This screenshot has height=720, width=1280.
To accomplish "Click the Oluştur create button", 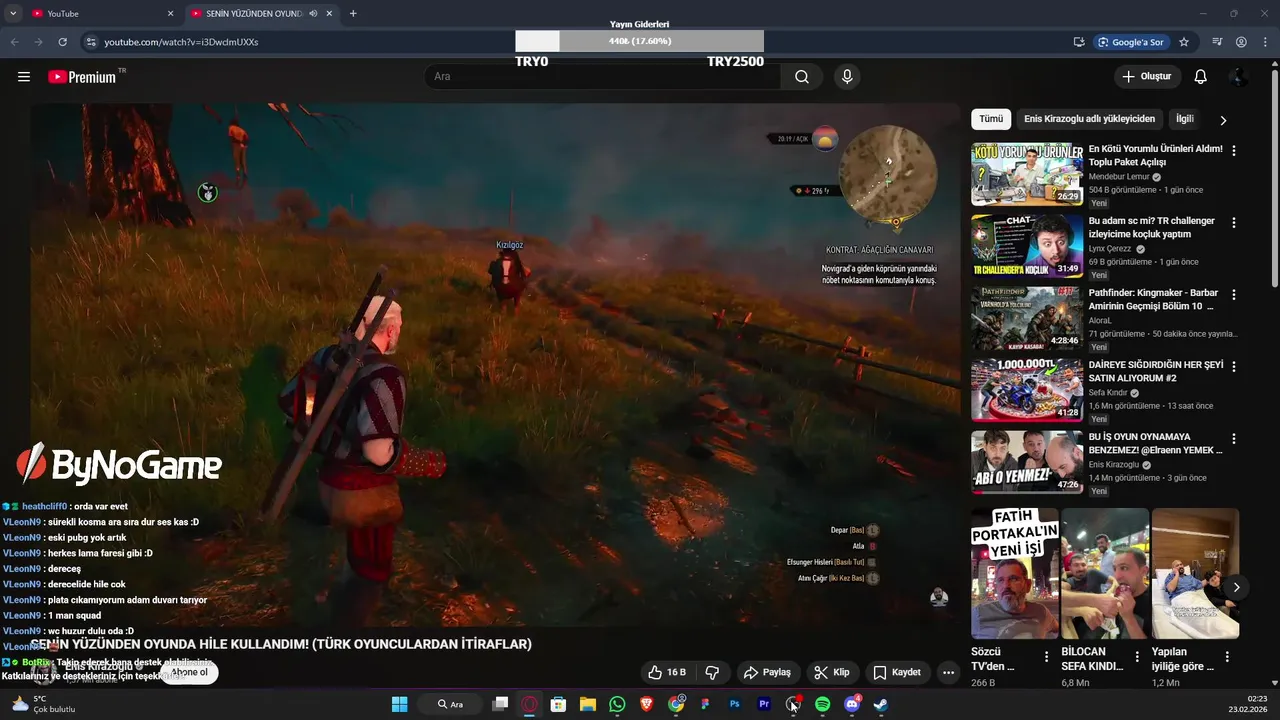I will tap(1148, 77).
